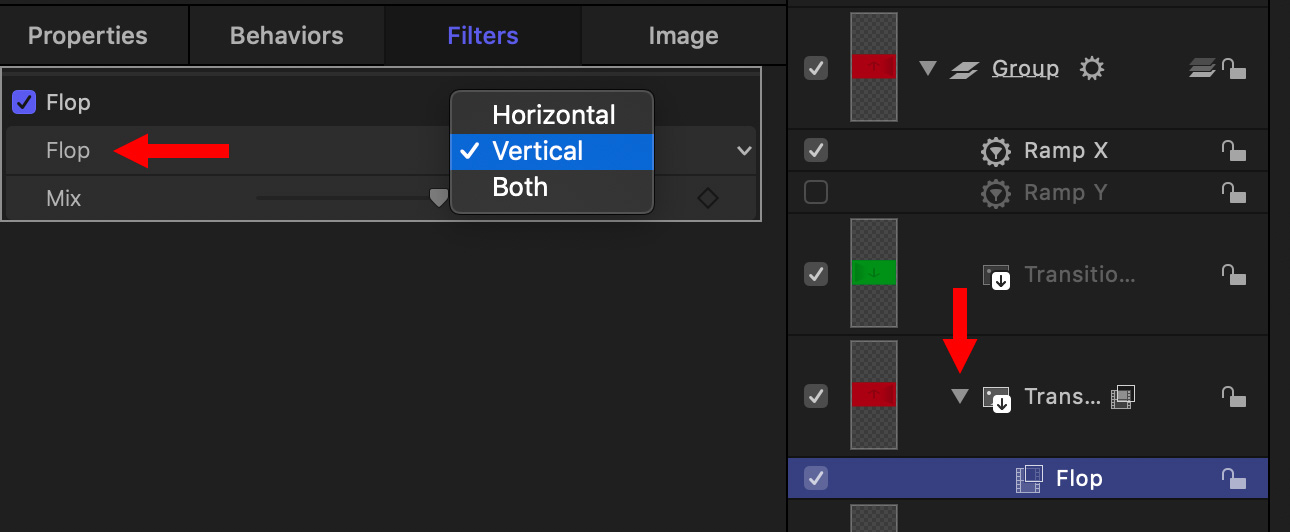This screenshot has height=532, width=1290.
Task: Disable the Flop filter checkbox in Inspector
Action: coord(25,102)
